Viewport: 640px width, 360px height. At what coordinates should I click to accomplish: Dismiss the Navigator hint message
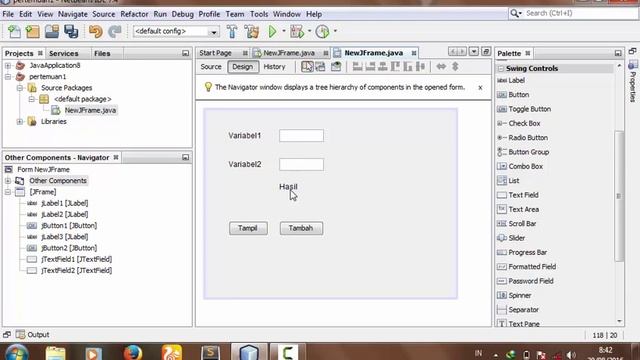pos(480,88)
